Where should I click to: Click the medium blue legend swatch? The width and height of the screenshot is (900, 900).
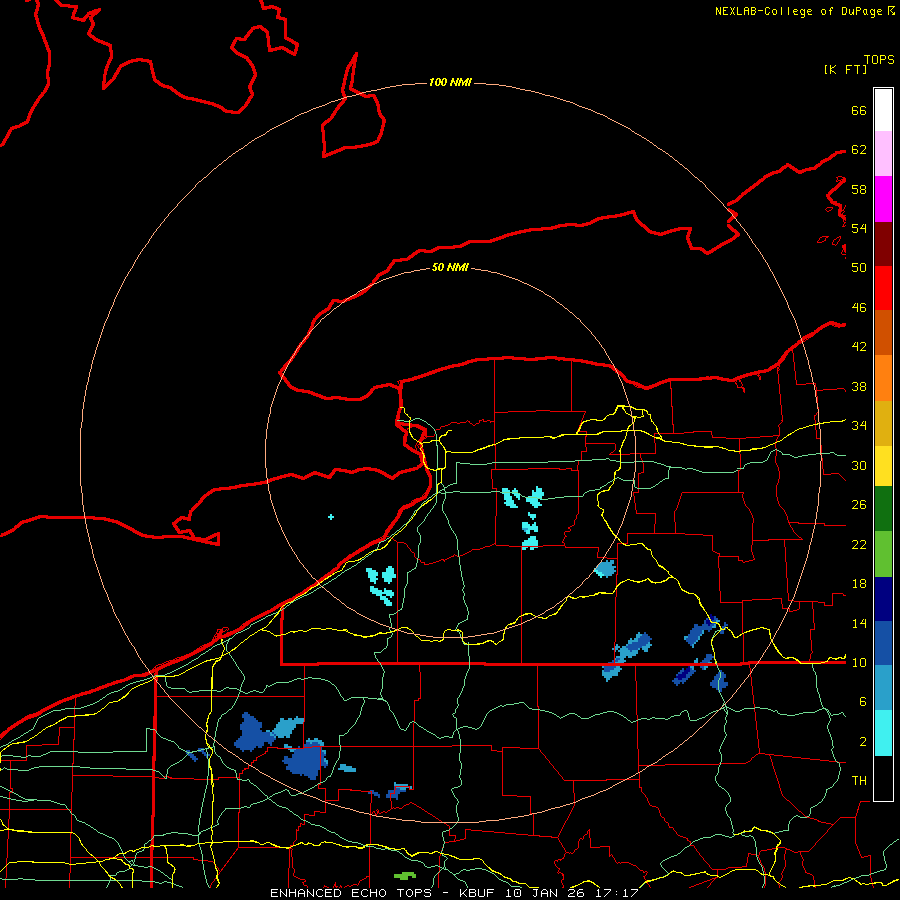883,643
